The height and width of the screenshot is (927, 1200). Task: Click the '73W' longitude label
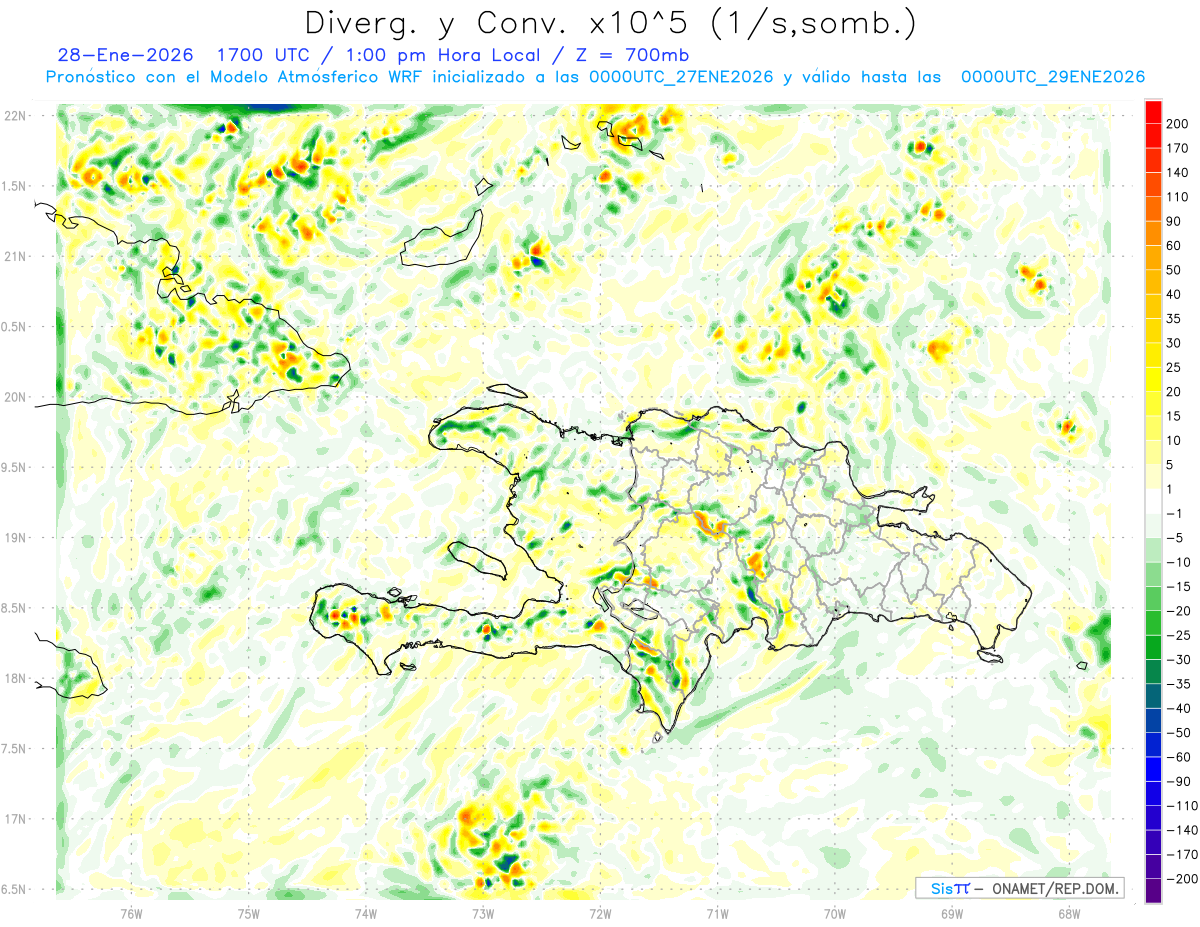[x=483, y=914]
